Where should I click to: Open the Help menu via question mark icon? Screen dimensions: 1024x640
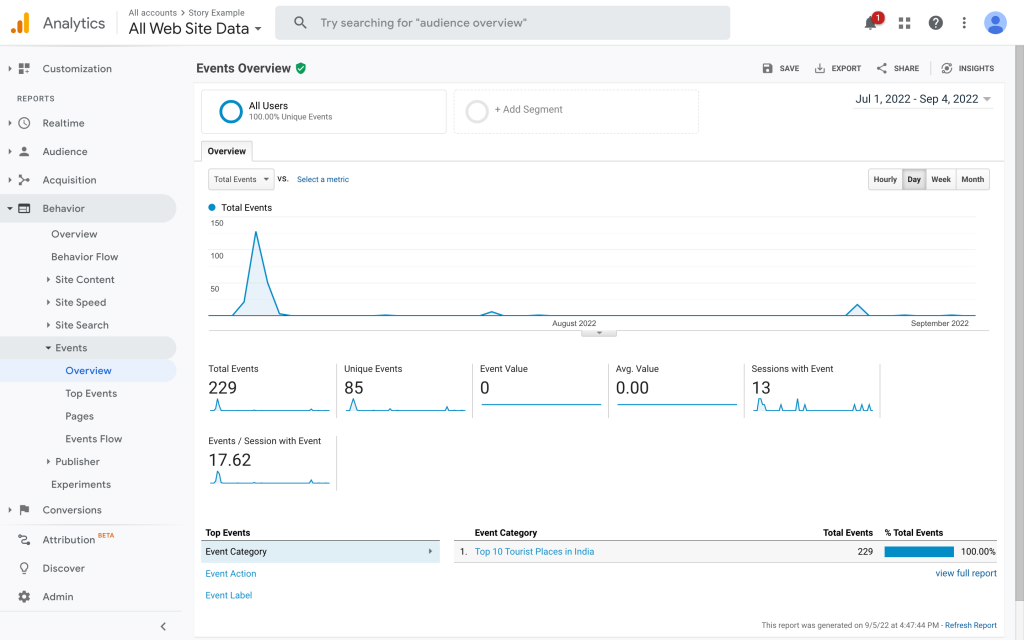(x=934, y=22)
